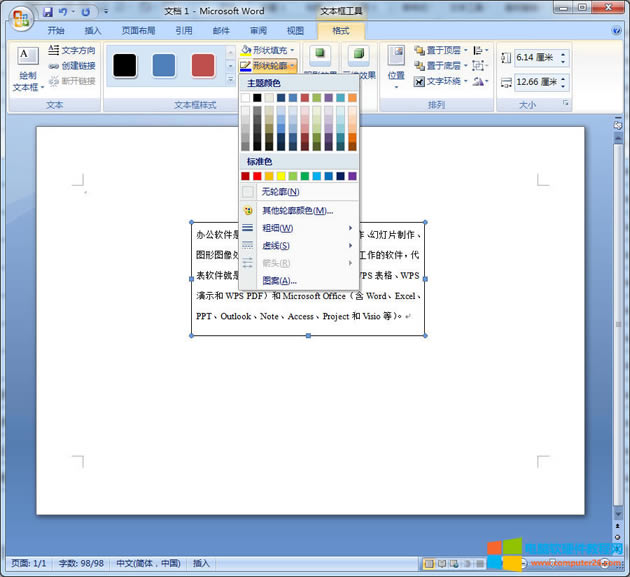
Task: Switch to the Insert (插入) ribbon tab
Action: [x=93, y=31]
